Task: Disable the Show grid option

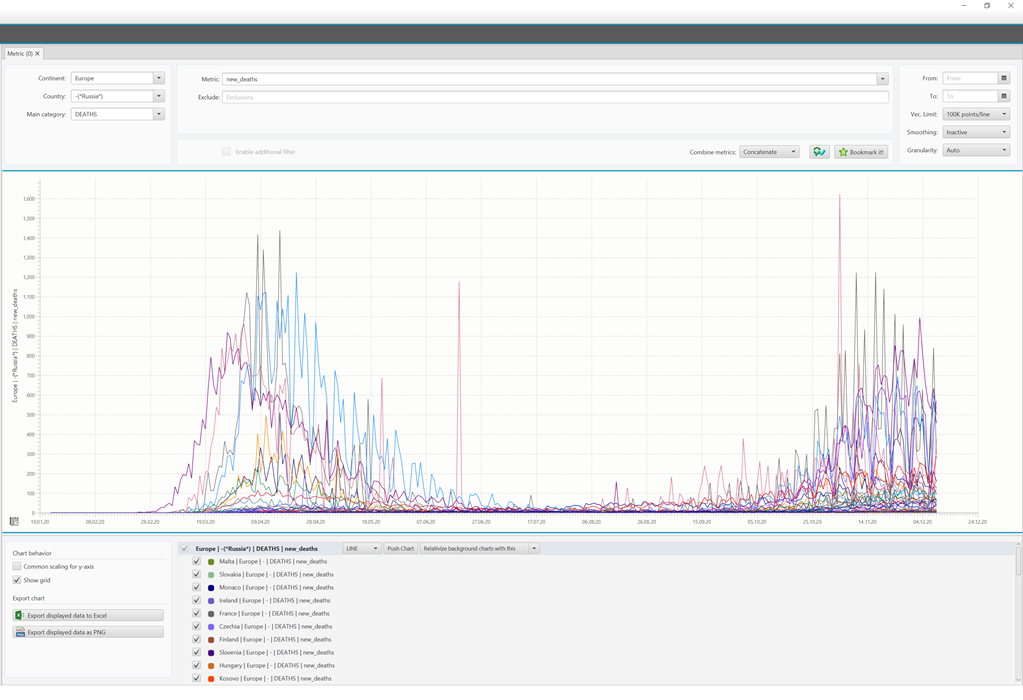Action: [16, 579]
